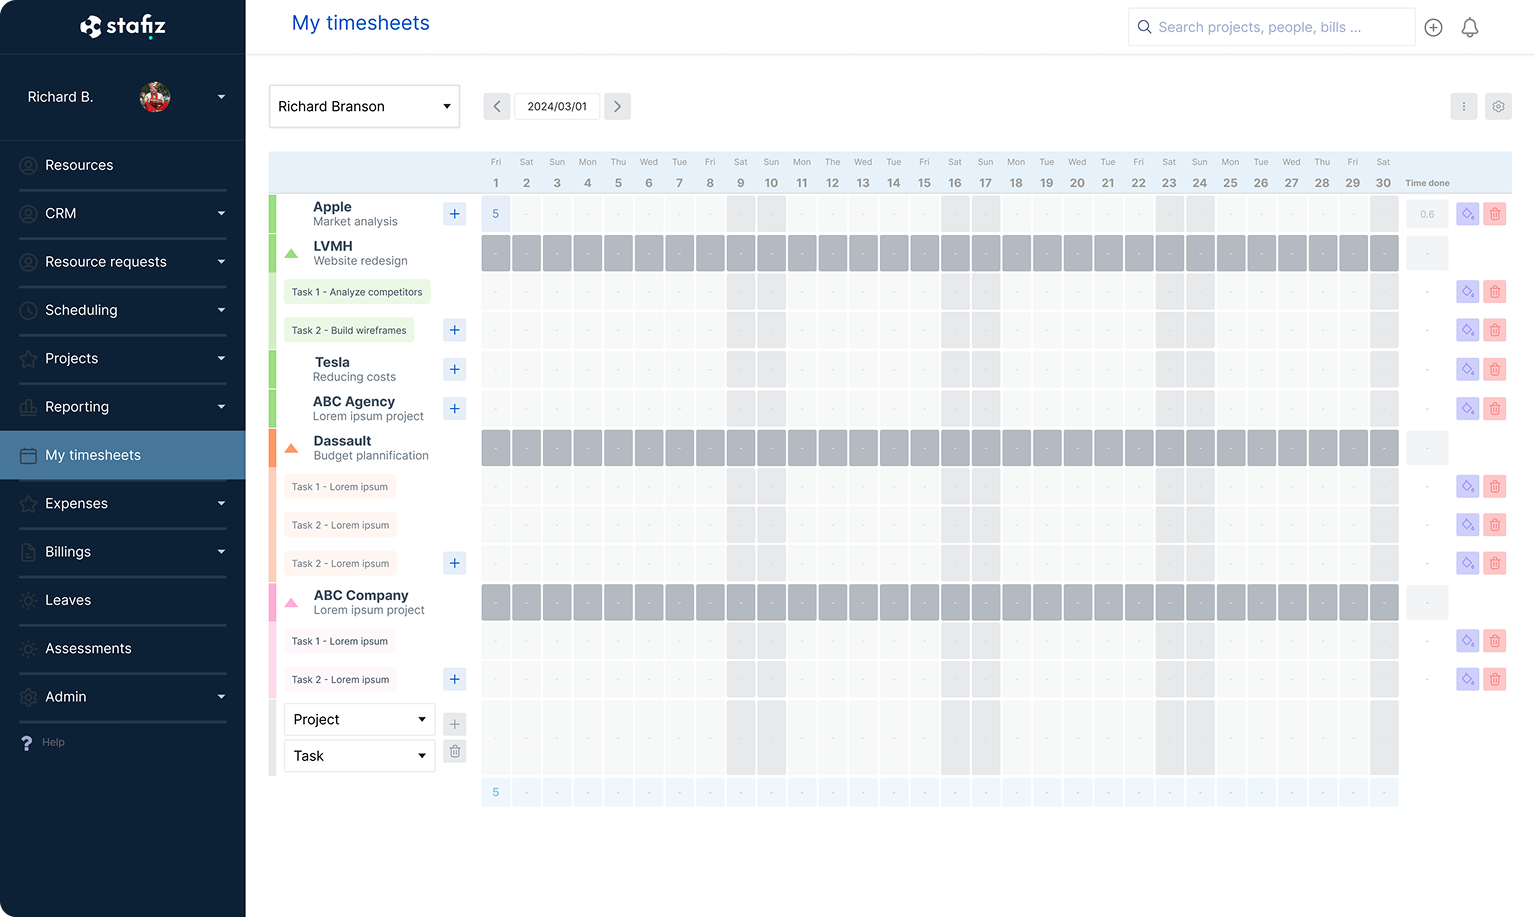The width and height of the screenshot is (1535, 917).
Task: Click trash icon beside Task dropdown
Action: click(455, 751)
